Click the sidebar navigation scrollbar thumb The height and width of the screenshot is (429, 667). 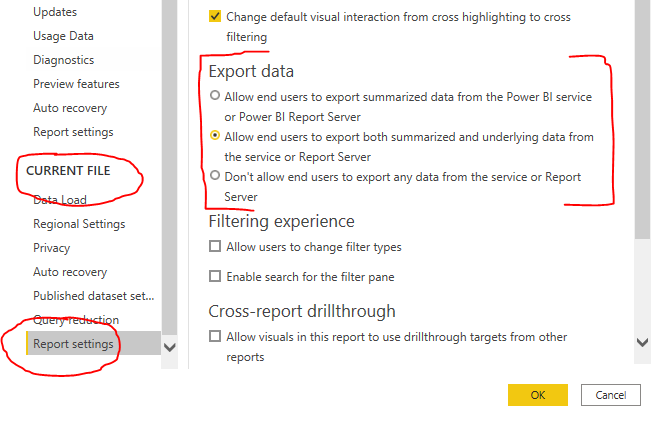pyautogui.click(x=169, y=167)
